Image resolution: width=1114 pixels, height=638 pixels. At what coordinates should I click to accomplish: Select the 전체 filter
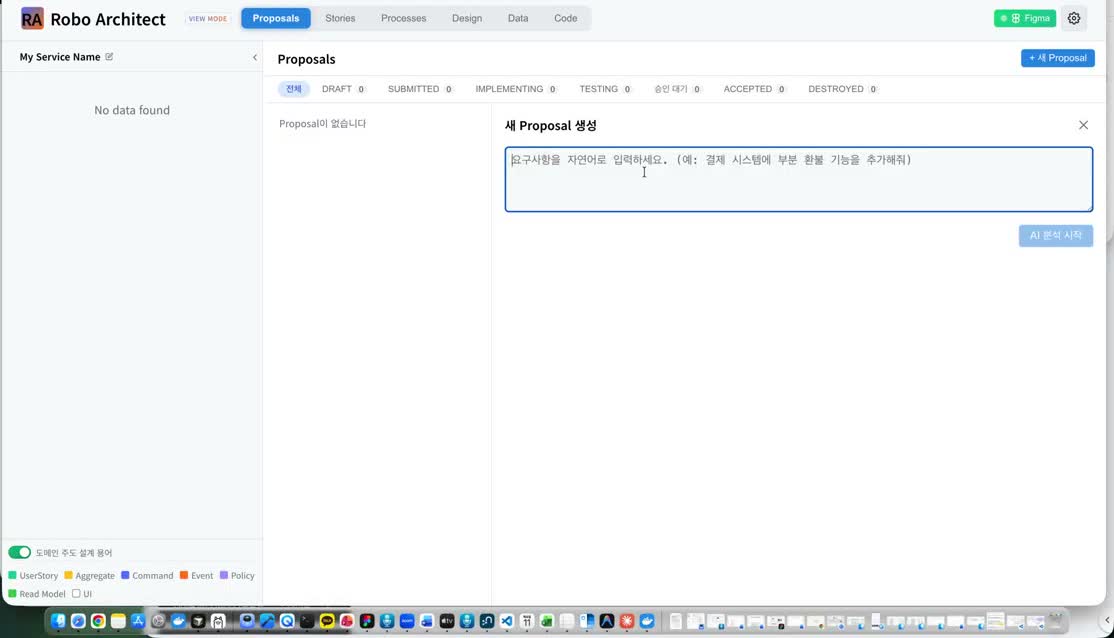click(x=293, y=89)
